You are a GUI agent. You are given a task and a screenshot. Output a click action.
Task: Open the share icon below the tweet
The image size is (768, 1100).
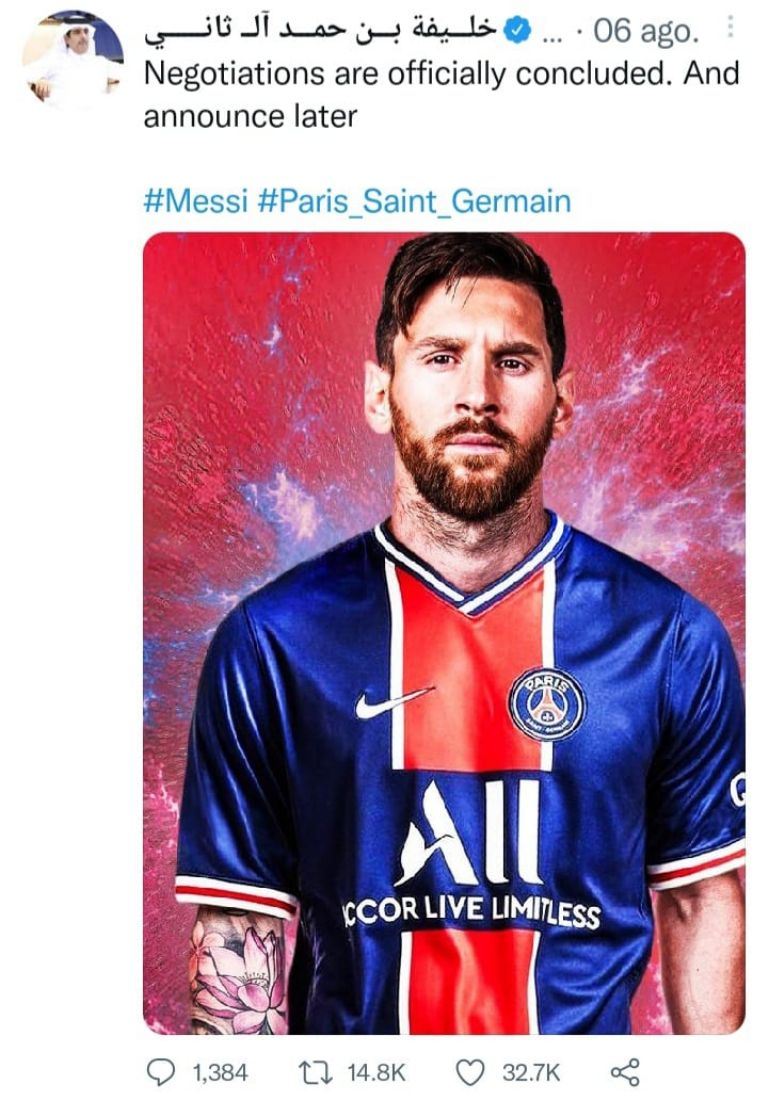pos(624,1072)
